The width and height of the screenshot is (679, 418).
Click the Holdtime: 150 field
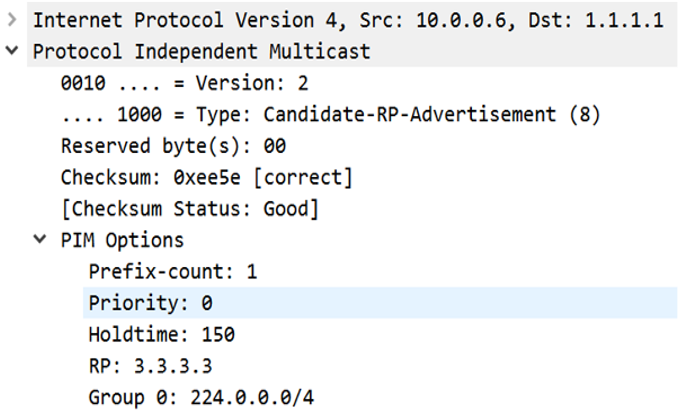pyautogui.click(x=160, y=333)
